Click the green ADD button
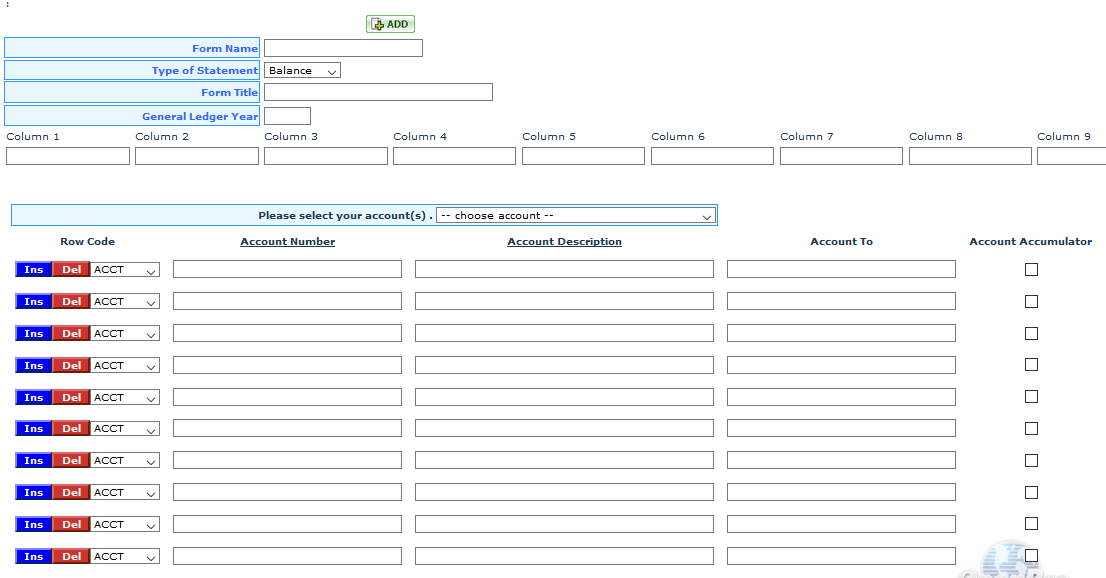 pyautogui.click(x=390, y=24)
